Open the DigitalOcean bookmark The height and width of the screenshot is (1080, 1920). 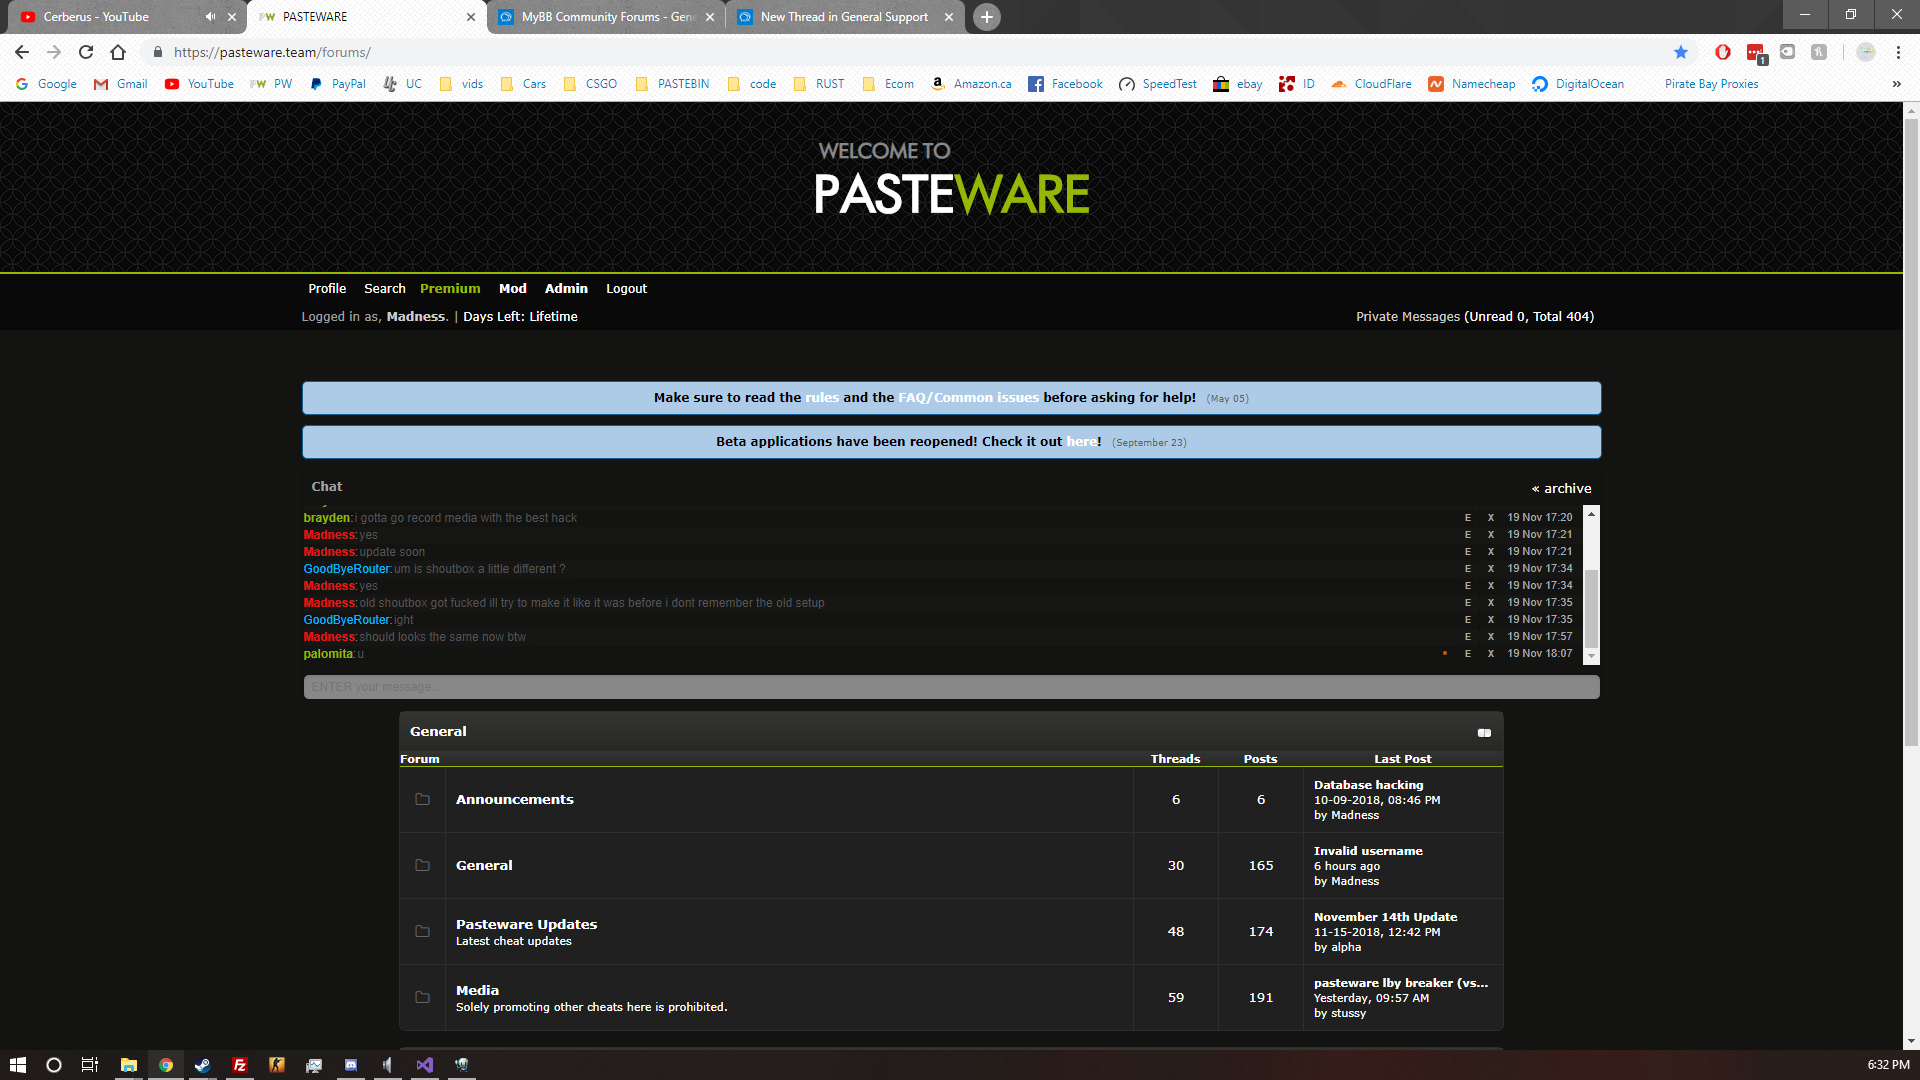pos(1579,84)
